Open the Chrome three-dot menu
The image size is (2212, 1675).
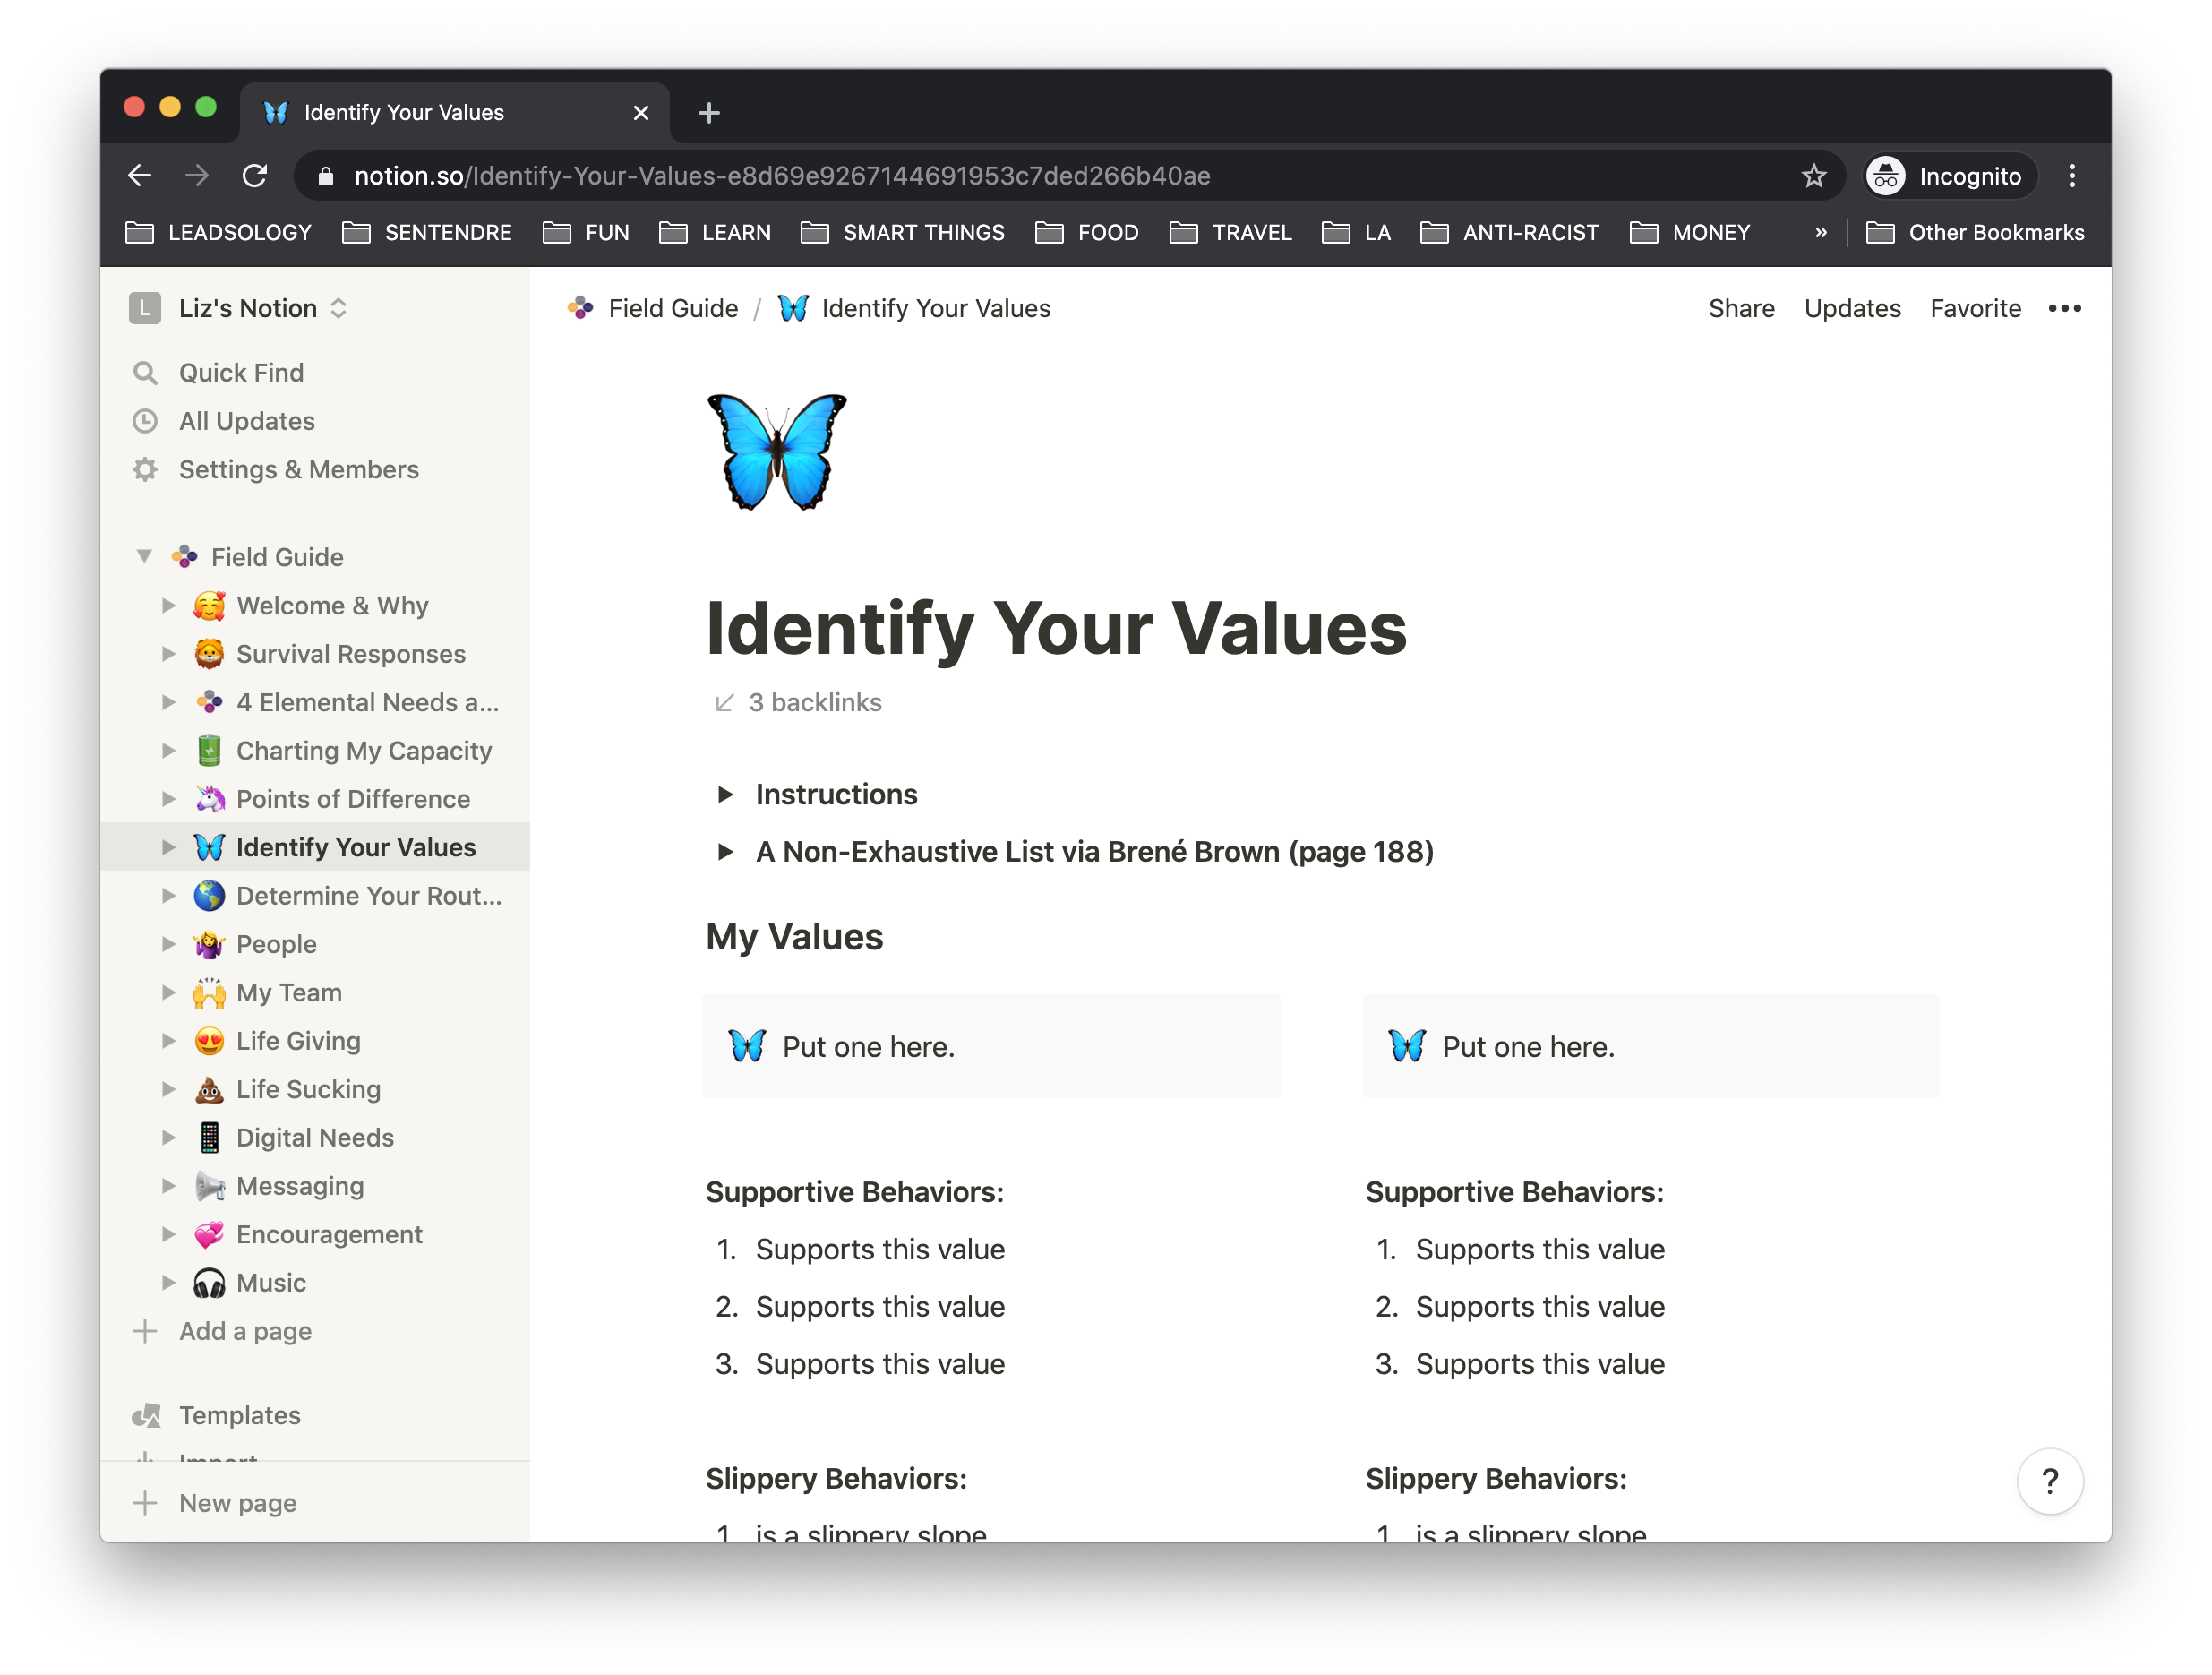coord(2072,176)
